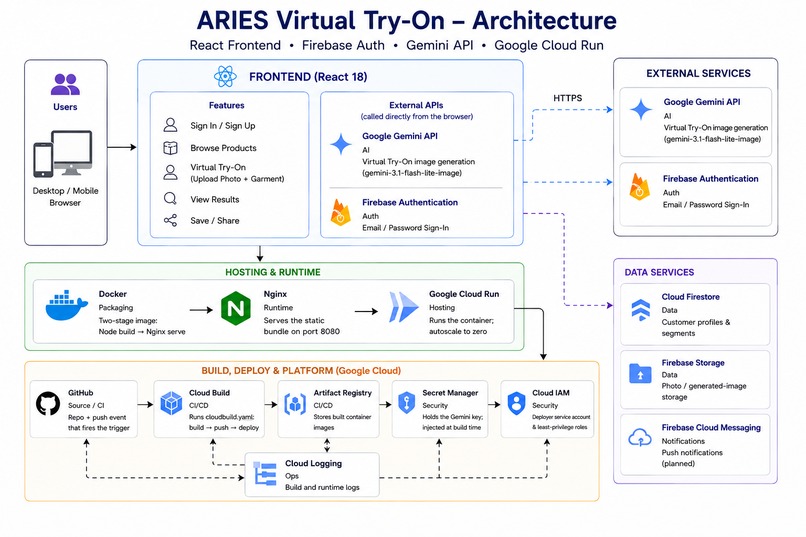This screenshot has width=806, height=537.
Task: Click the 'Save / Share' feature text
Action: click(x=214, y=220)
